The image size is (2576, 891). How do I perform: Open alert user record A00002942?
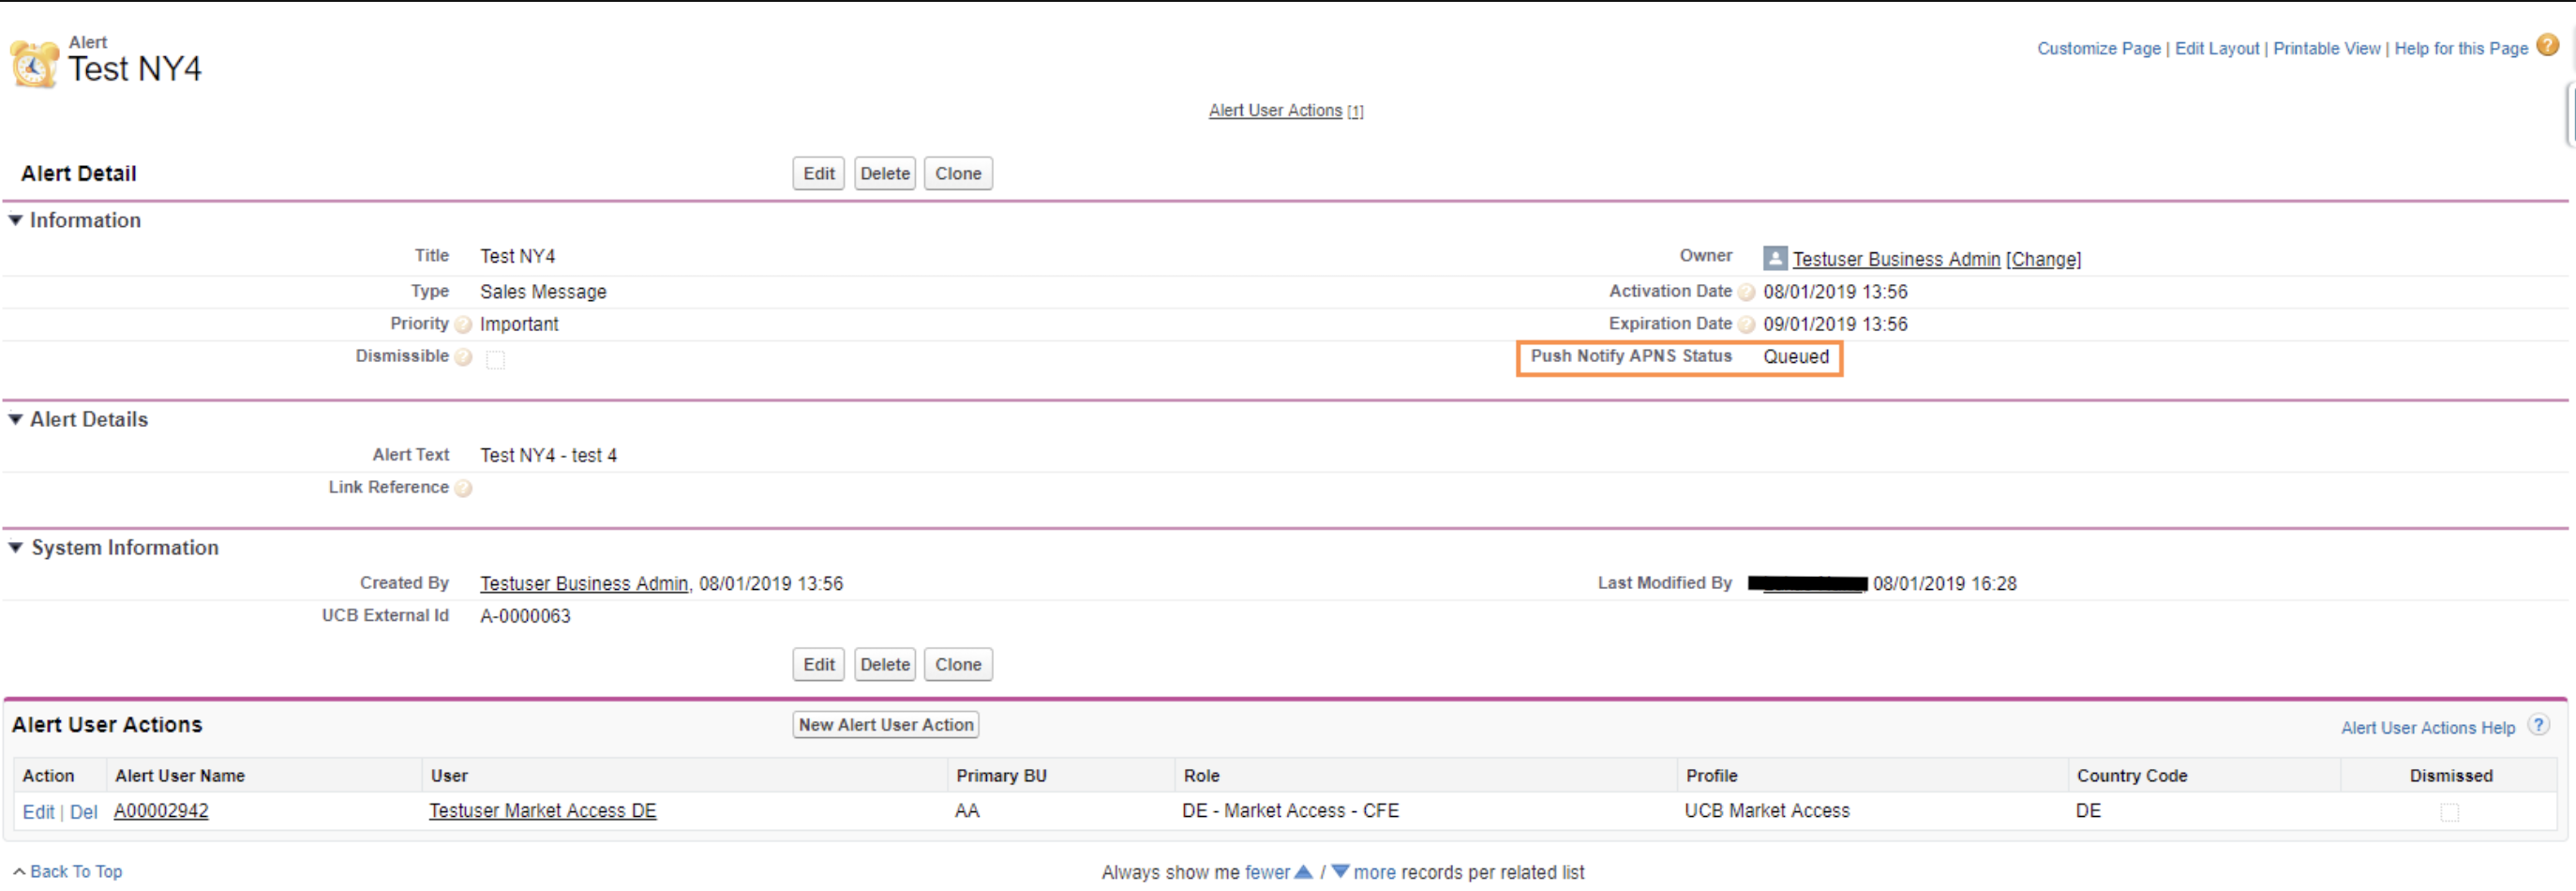tap(161, 811)
